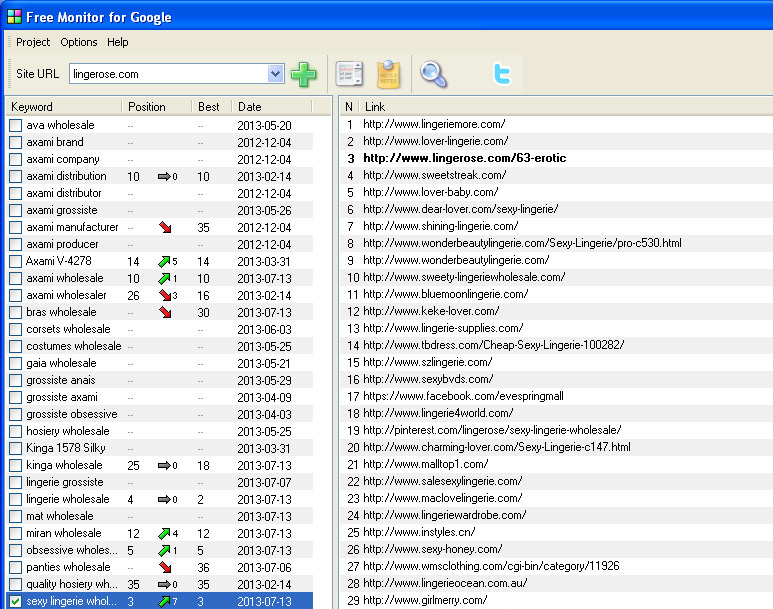Sort by Position column header

157,107
